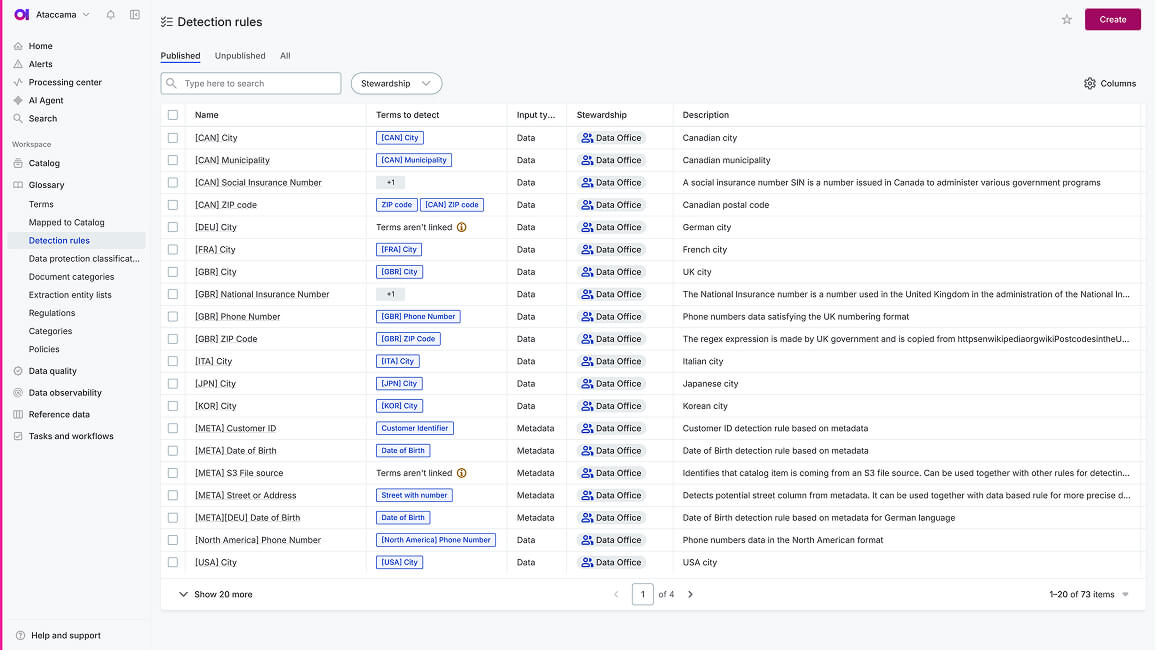Check the [META] Customer ID checkbox
The height and width of the screenshot is (650, 1156).
[x=173, y=428]
